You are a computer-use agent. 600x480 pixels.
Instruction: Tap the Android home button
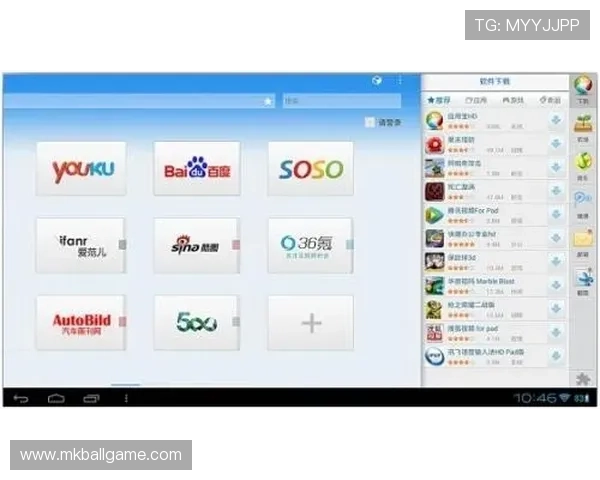(x=56, y=398)
